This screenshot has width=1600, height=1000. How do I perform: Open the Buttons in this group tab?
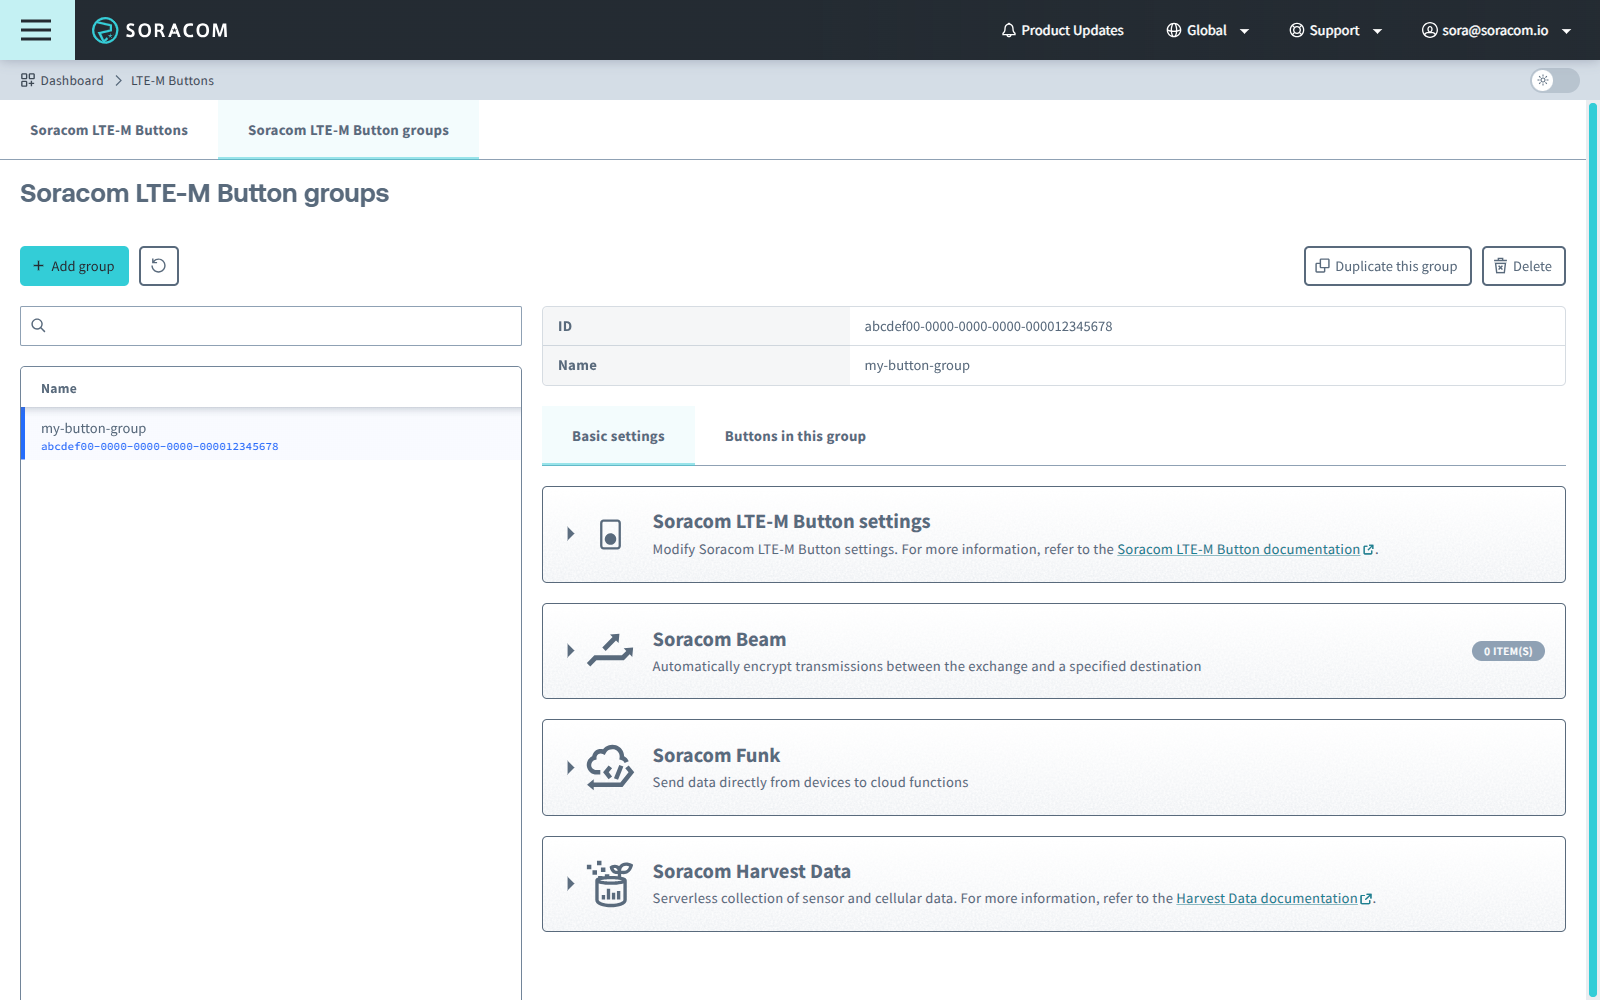[x=794, y=435]
